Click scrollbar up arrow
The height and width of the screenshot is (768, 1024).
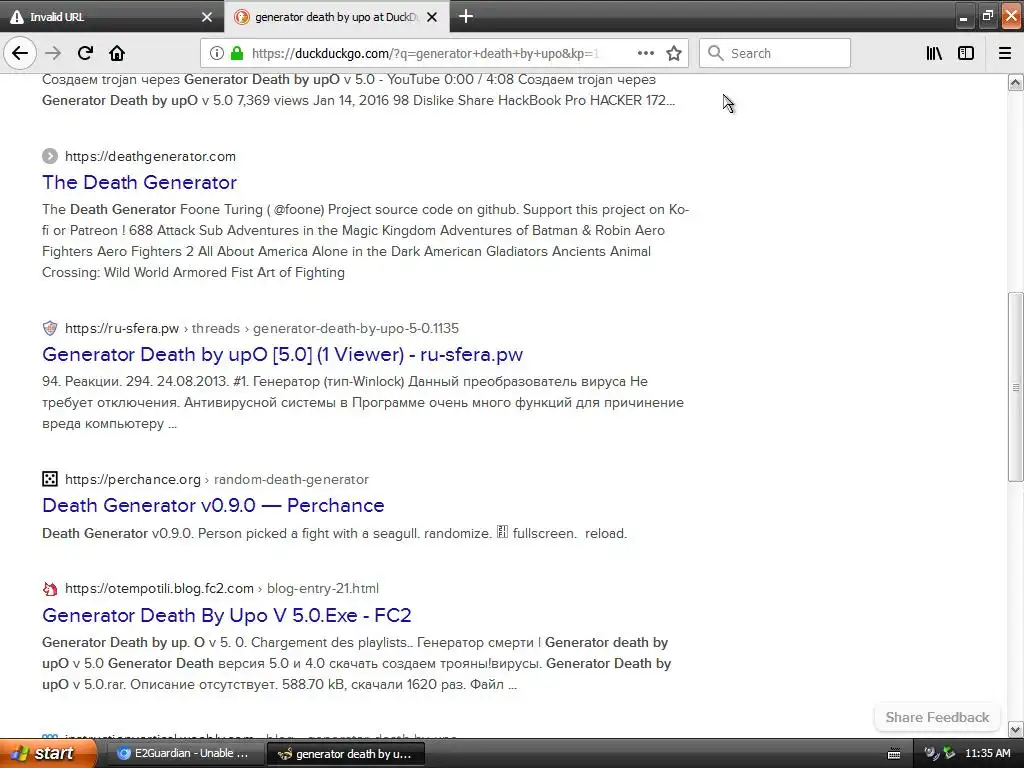1015,82
